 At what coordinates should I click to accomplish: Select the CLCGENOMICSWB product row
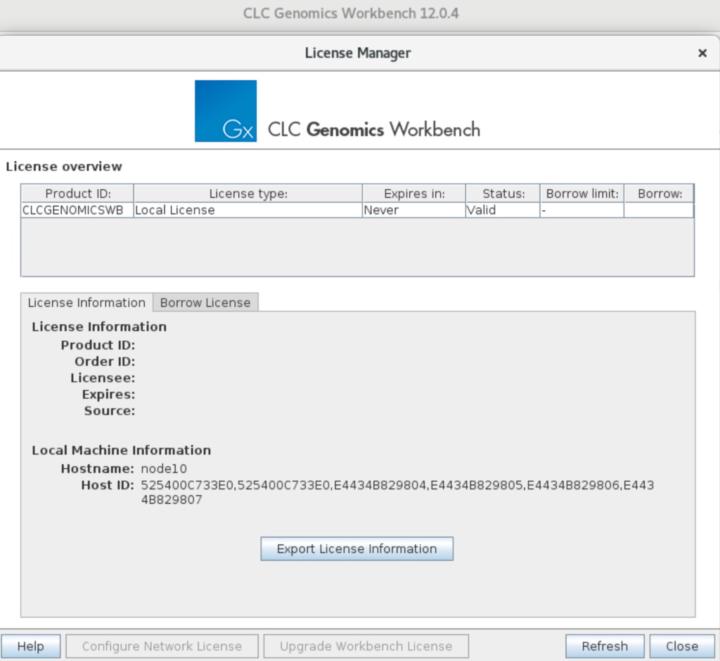[357, 210]
